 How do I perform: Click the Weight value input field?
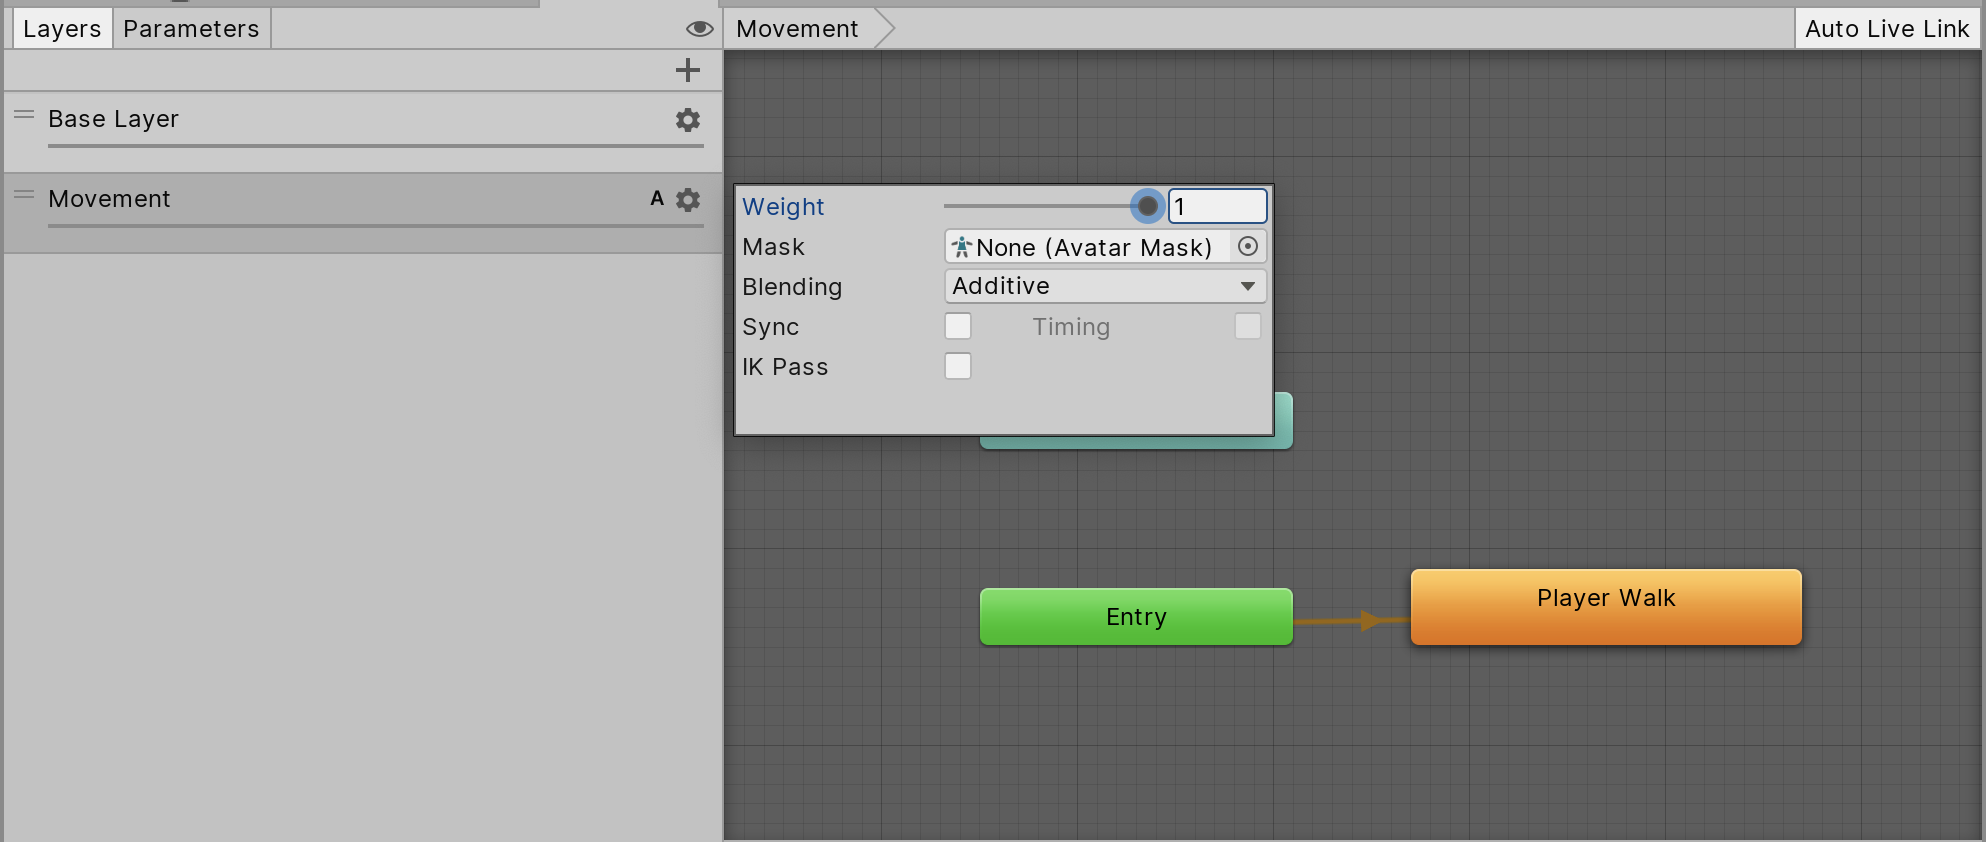click(x=1217, y=207)
